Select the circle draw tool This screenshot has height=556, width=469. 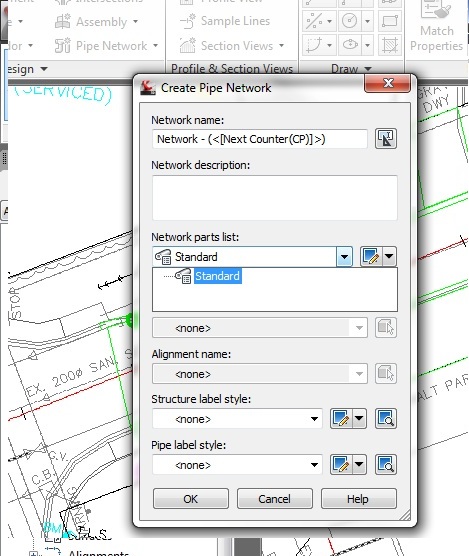point(350,21)
